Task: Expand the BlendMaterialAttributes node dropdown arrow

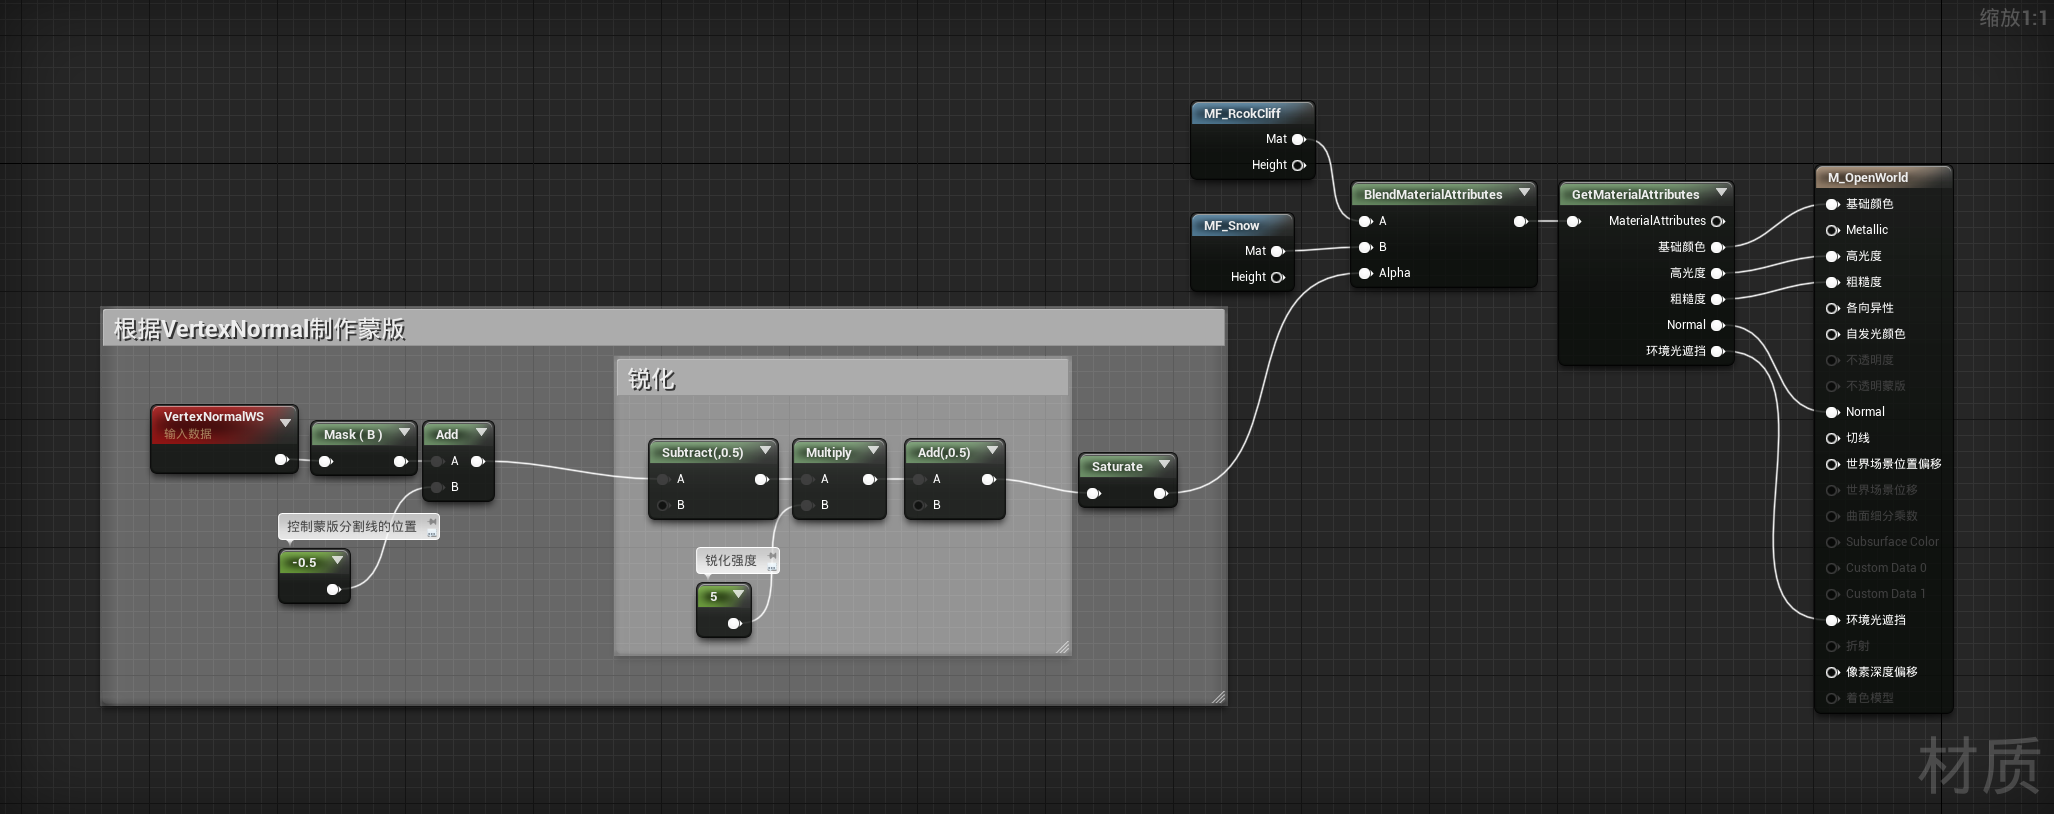Action: pyautogui.click(x=1524, y=193)
